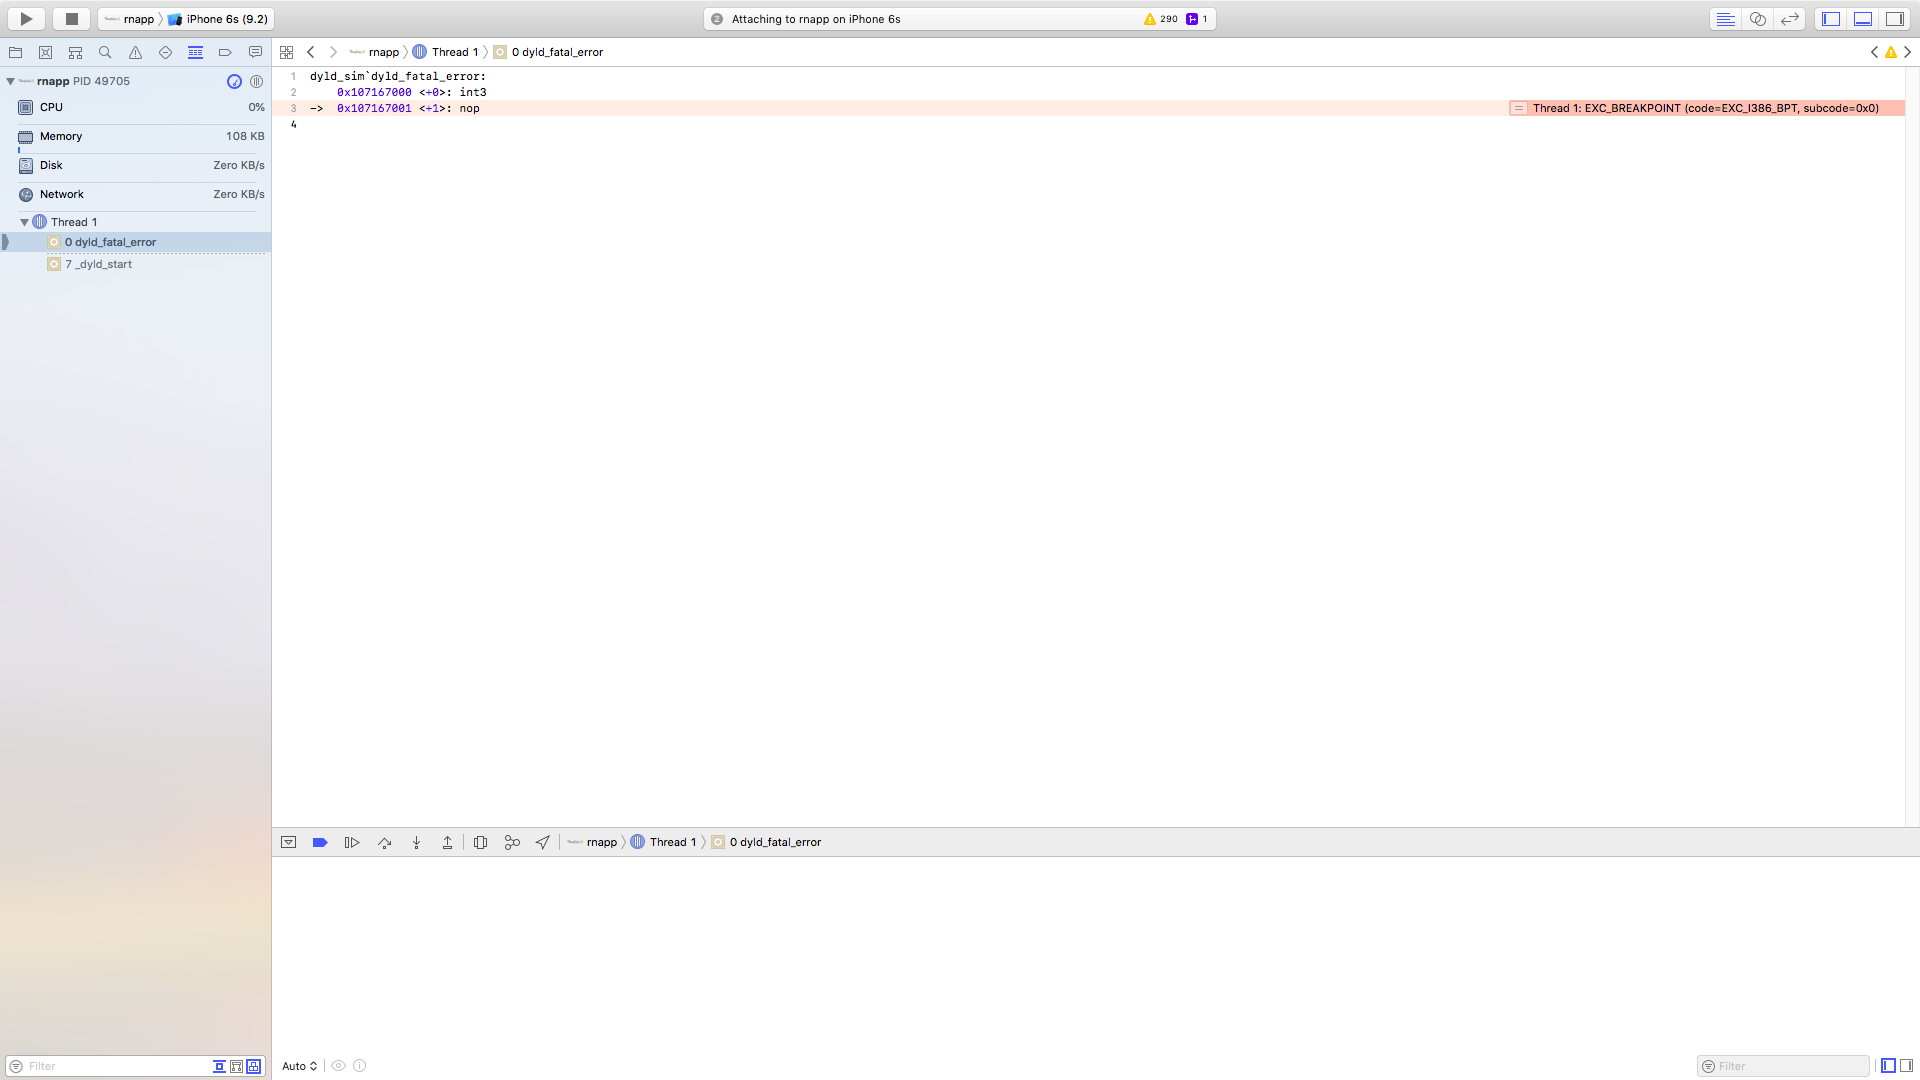The image size is (1920, 1080).
Task: Open the Auto variables scope popup
Action: click(299, 1066)
